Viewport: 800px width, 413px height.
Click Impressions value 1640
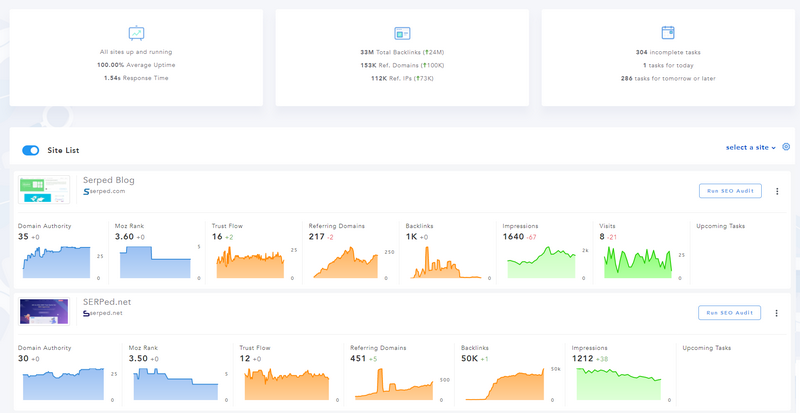point(513,237)
